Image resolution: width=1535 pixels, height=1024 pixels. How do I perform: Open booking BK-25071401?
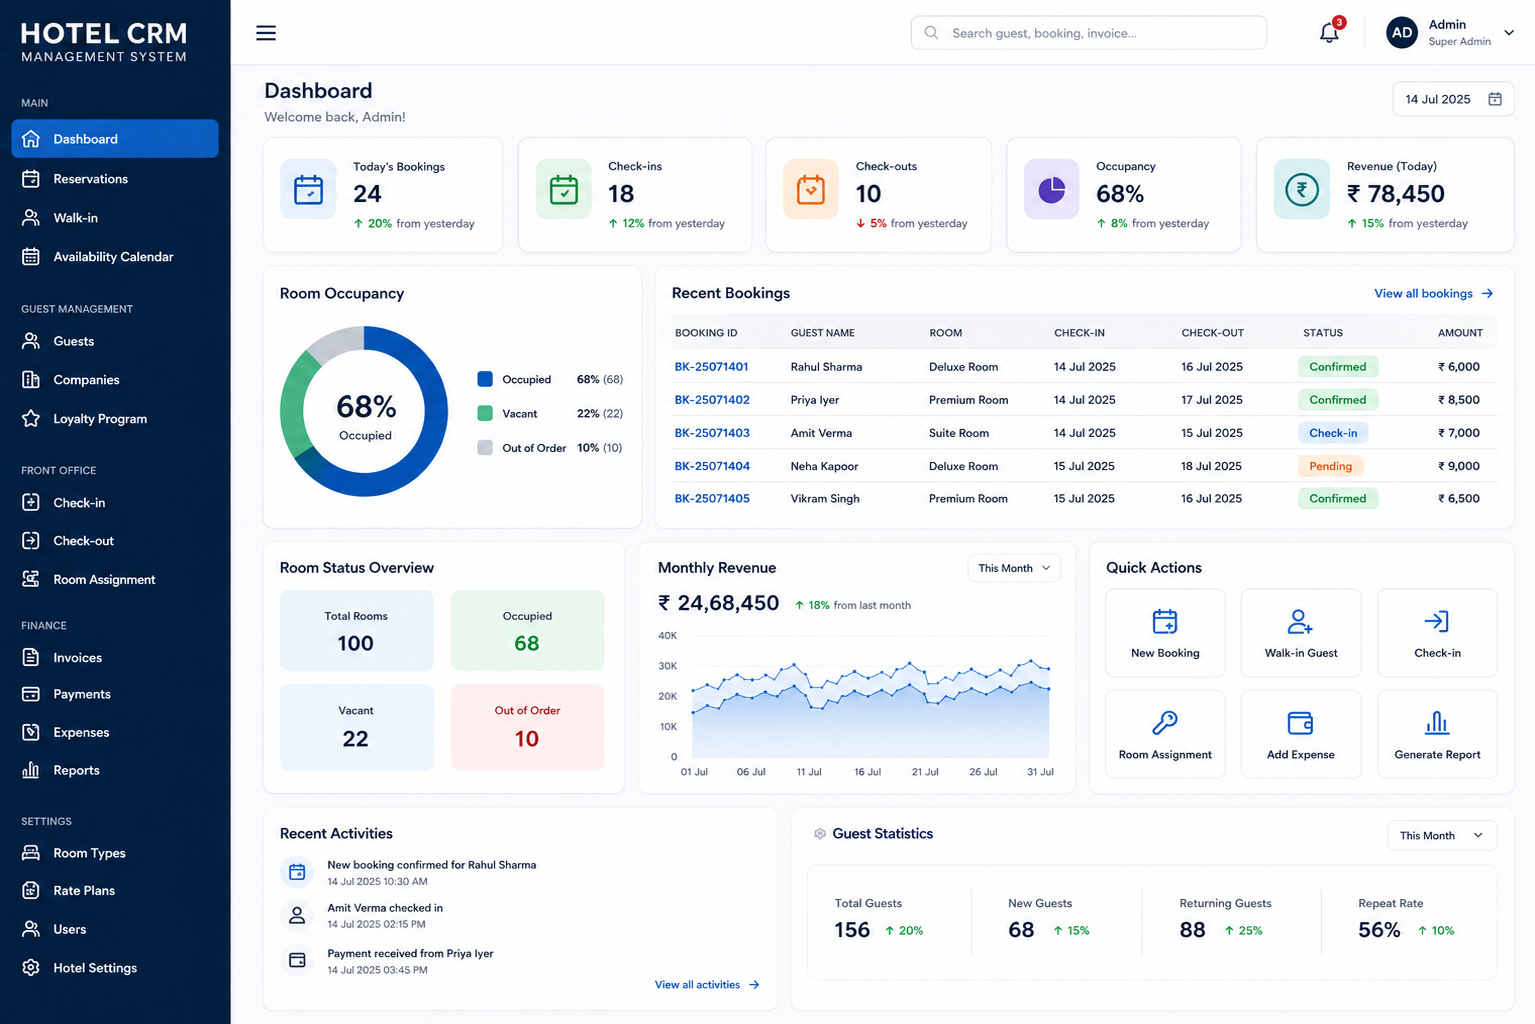tap(712, 367)
